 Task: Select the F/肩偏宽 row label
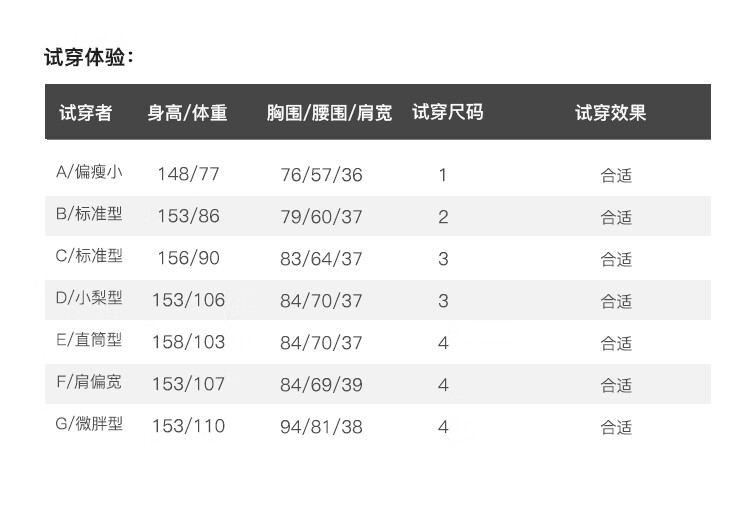pyautogui.click(x=89, y=383)
